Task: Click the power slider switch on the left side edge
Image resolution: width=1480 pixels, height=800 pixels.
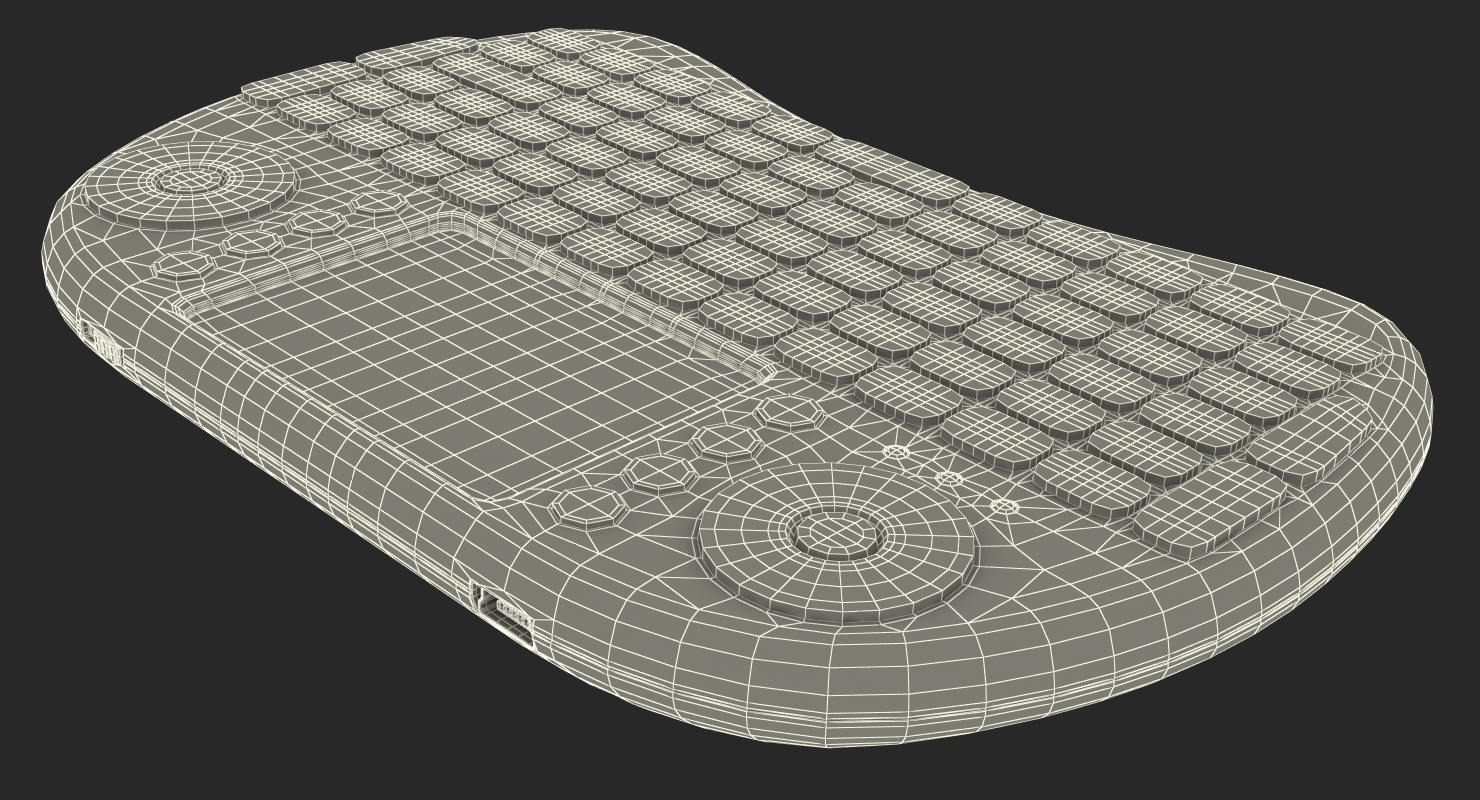Action: pyautogui.click(x=101, y=344)
